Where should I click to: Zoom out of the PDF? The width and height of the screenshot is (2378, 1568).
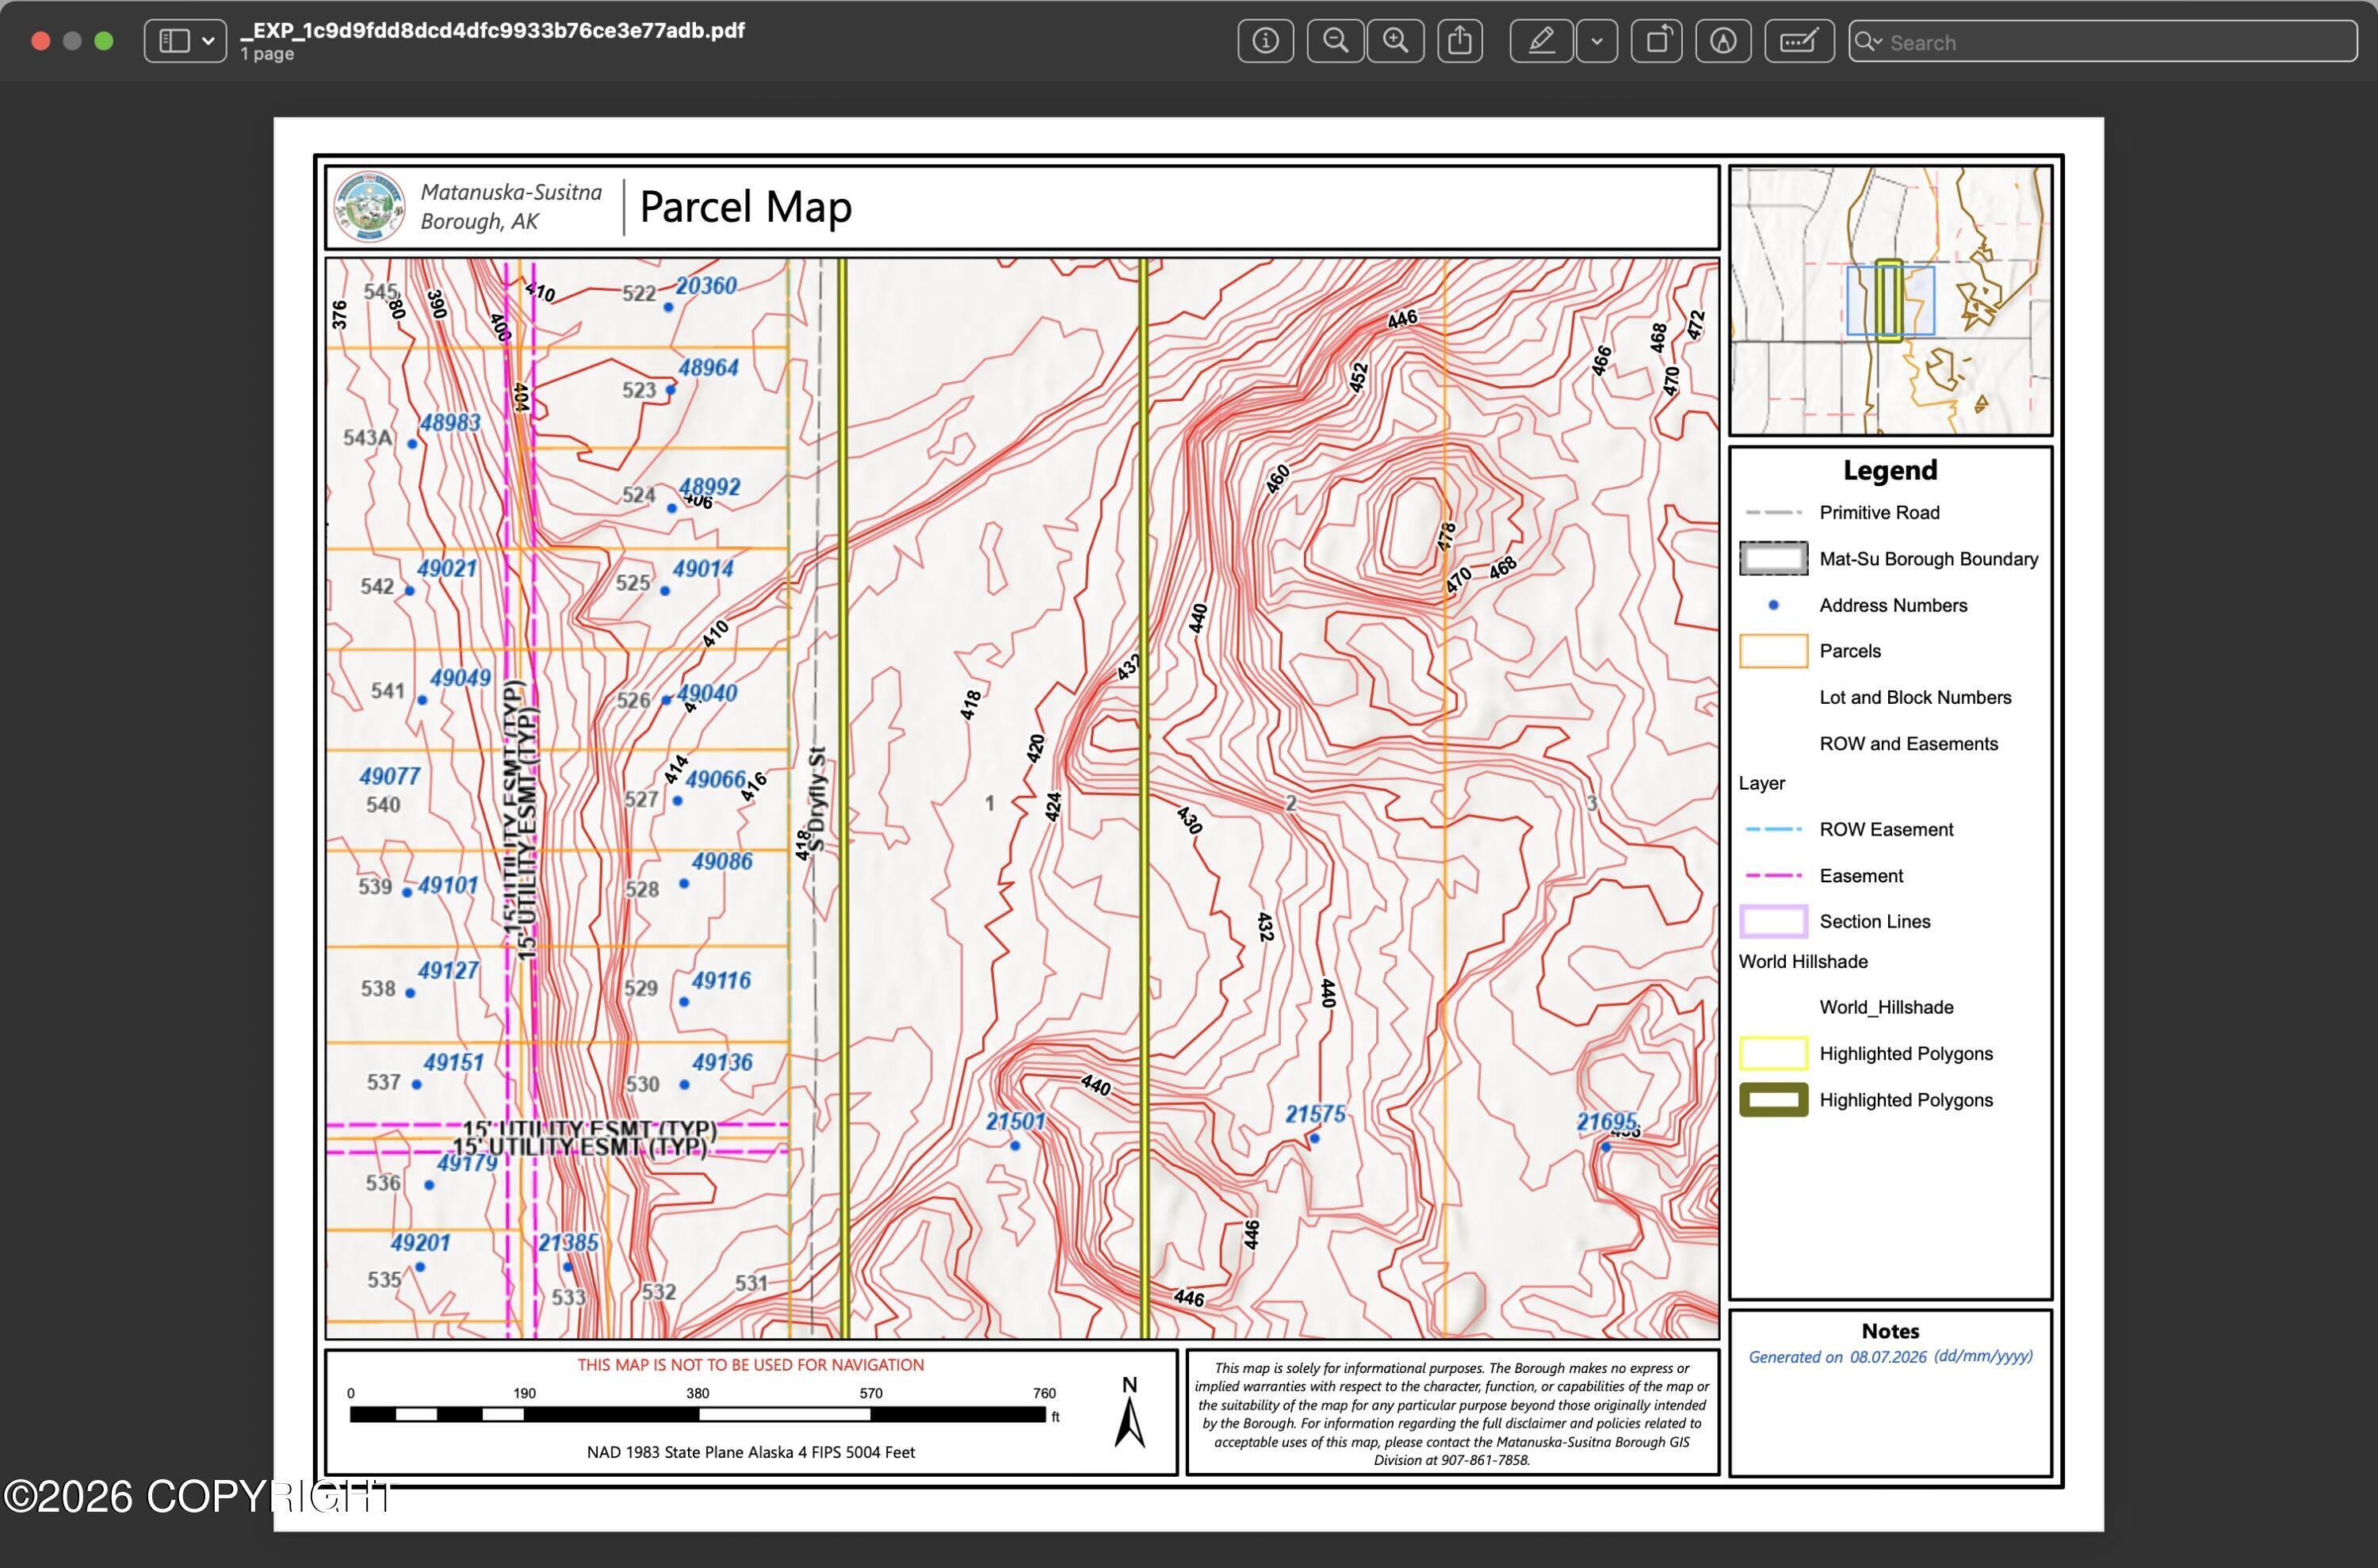pyautogui.click(x=1335, y=41)
